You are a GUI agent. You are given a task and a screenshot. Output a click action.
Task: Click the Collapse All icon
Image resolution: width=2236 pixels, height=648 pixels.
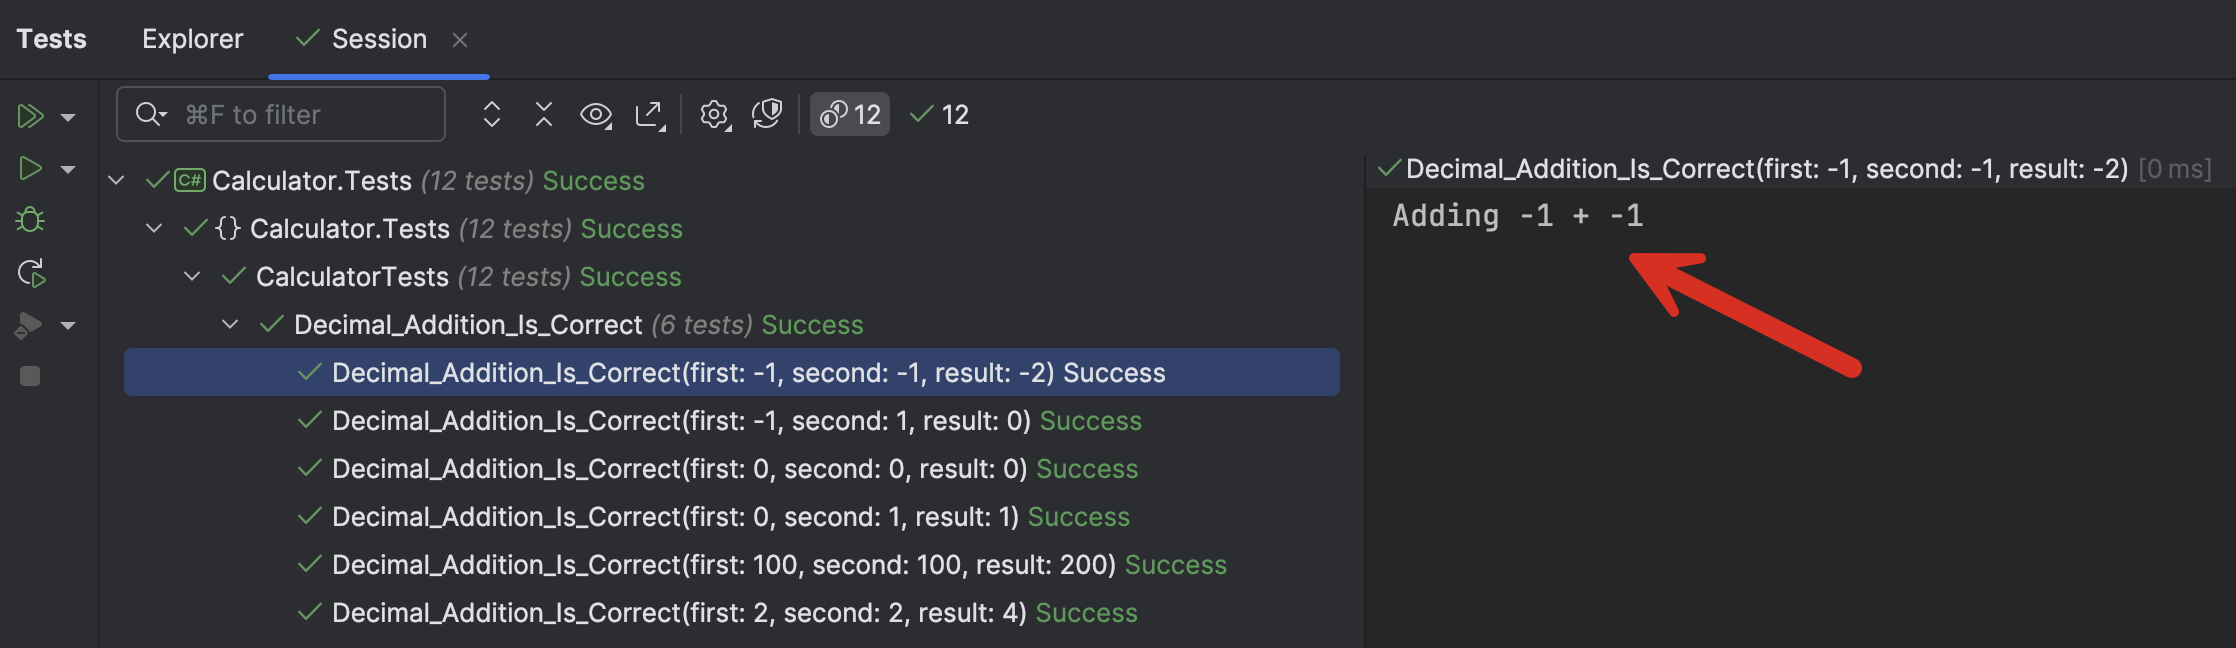(543, 114)
